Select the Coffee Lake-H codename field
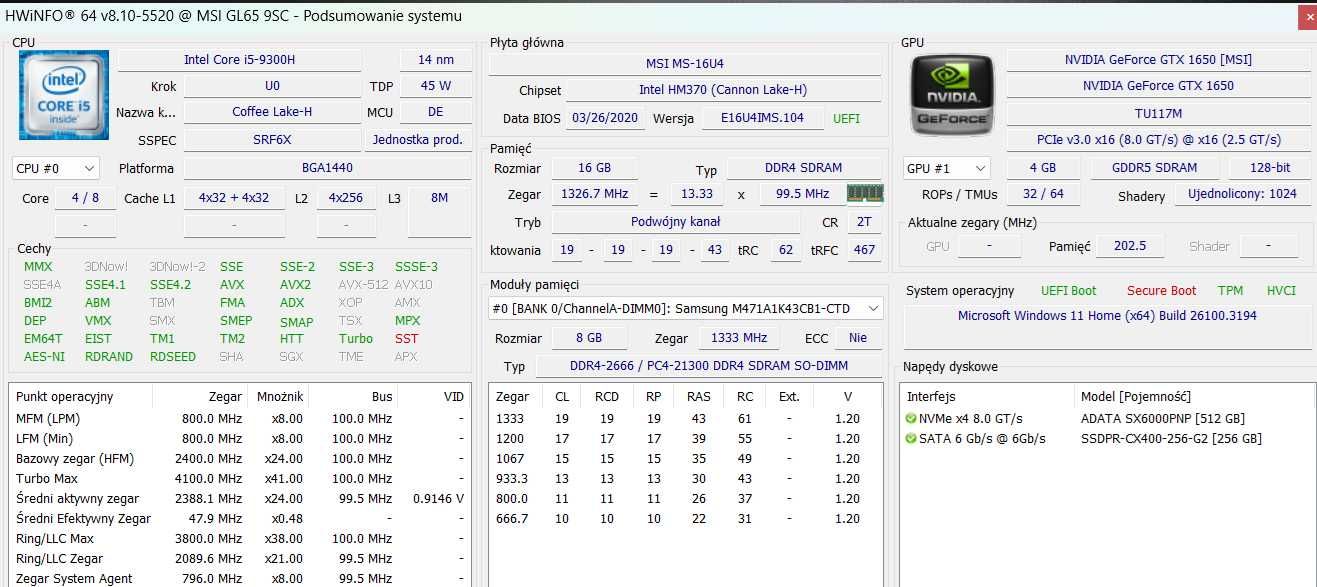This screenshot has width=1317, height=587. pos(272,112)
